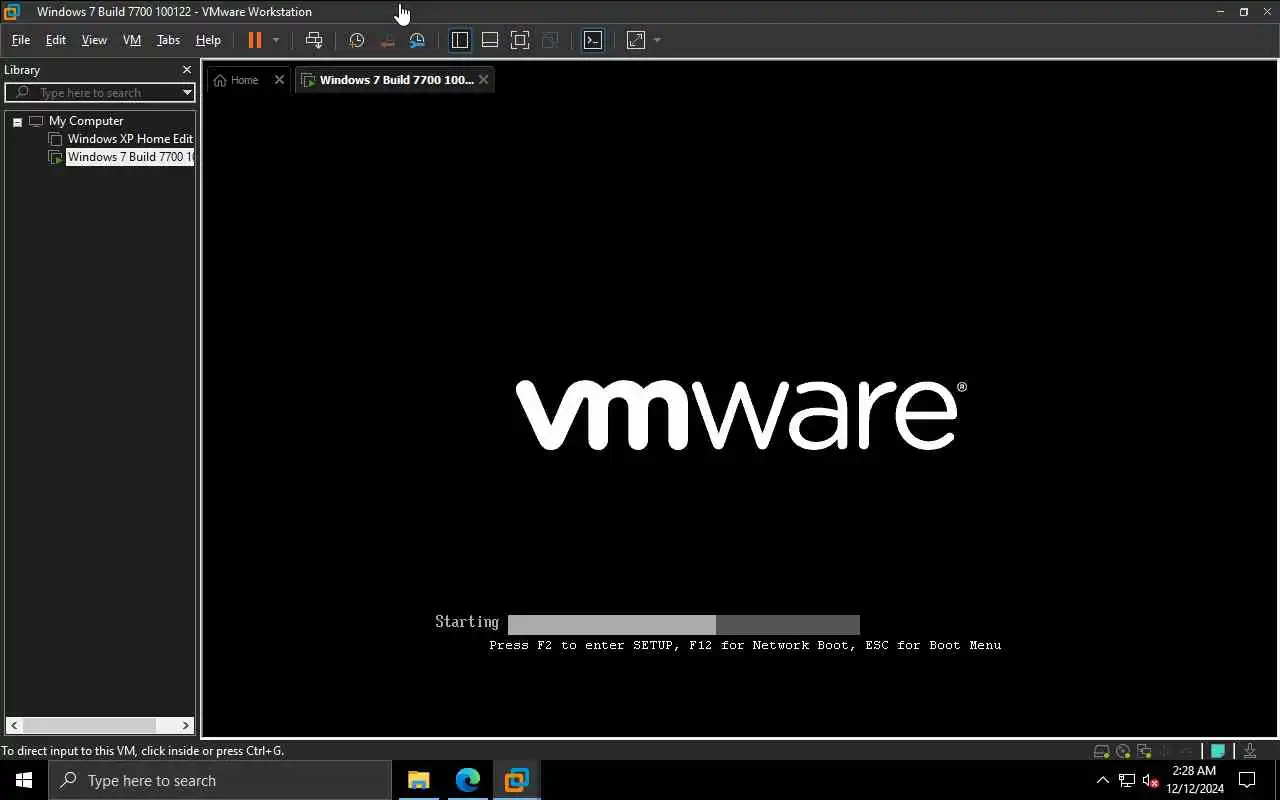1280x800 pixels.
Task: Open the File menu
Action: 21,40
